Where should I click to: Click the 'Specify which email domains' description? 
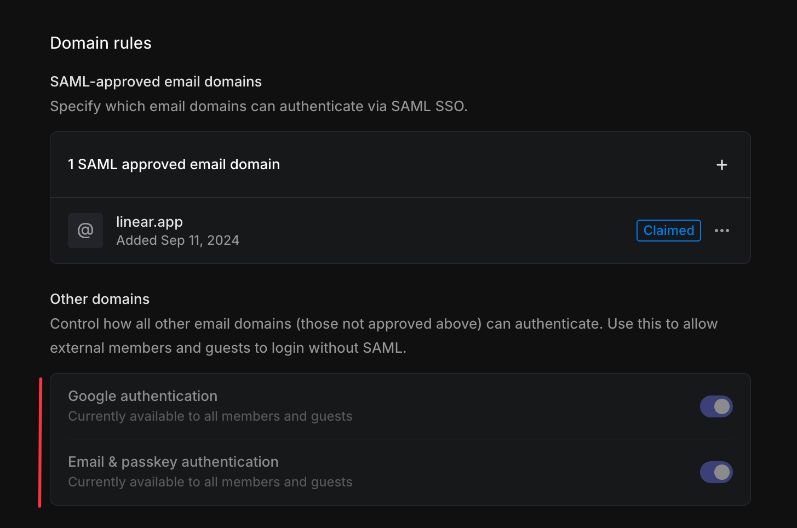coord(258,105)
